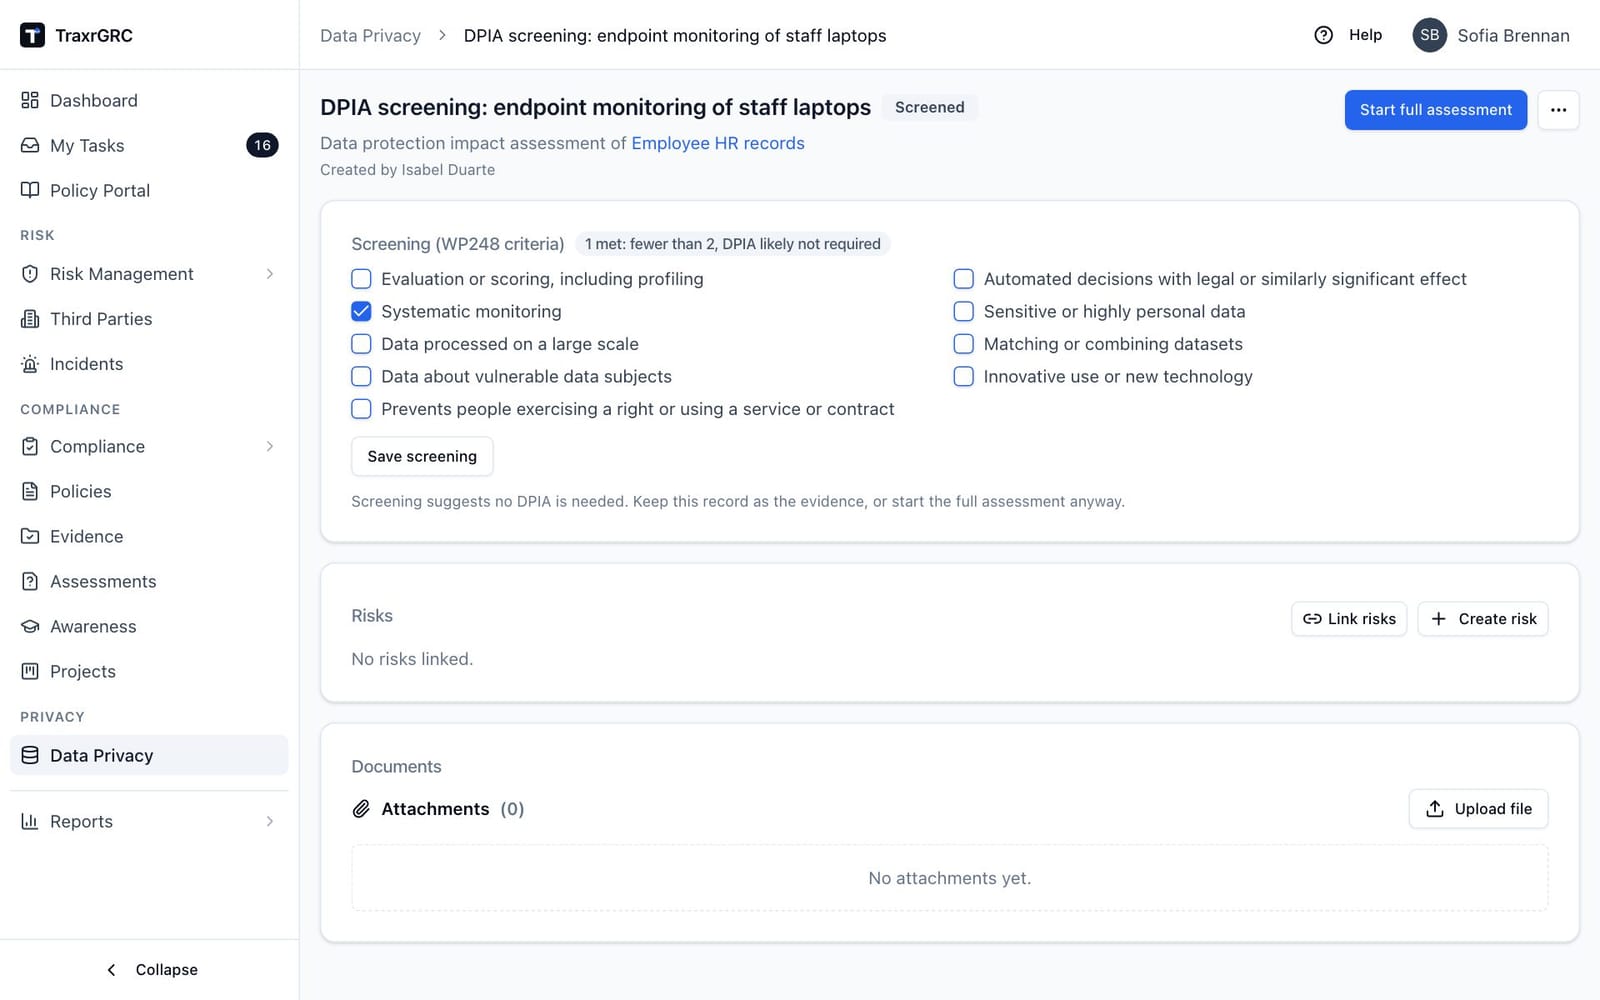Viewport: 1600px width, 1000px height.
Task: Tick Data processed on a large scale
Action: (361, 344)
